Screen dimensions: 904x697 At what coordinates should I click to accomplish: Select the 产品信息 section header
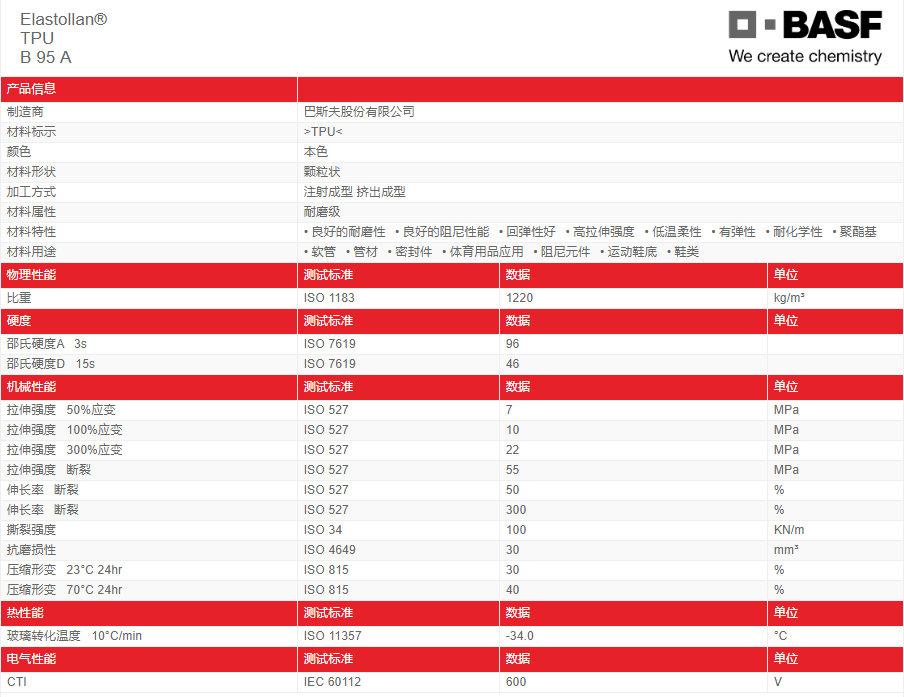tap(32, 89)
